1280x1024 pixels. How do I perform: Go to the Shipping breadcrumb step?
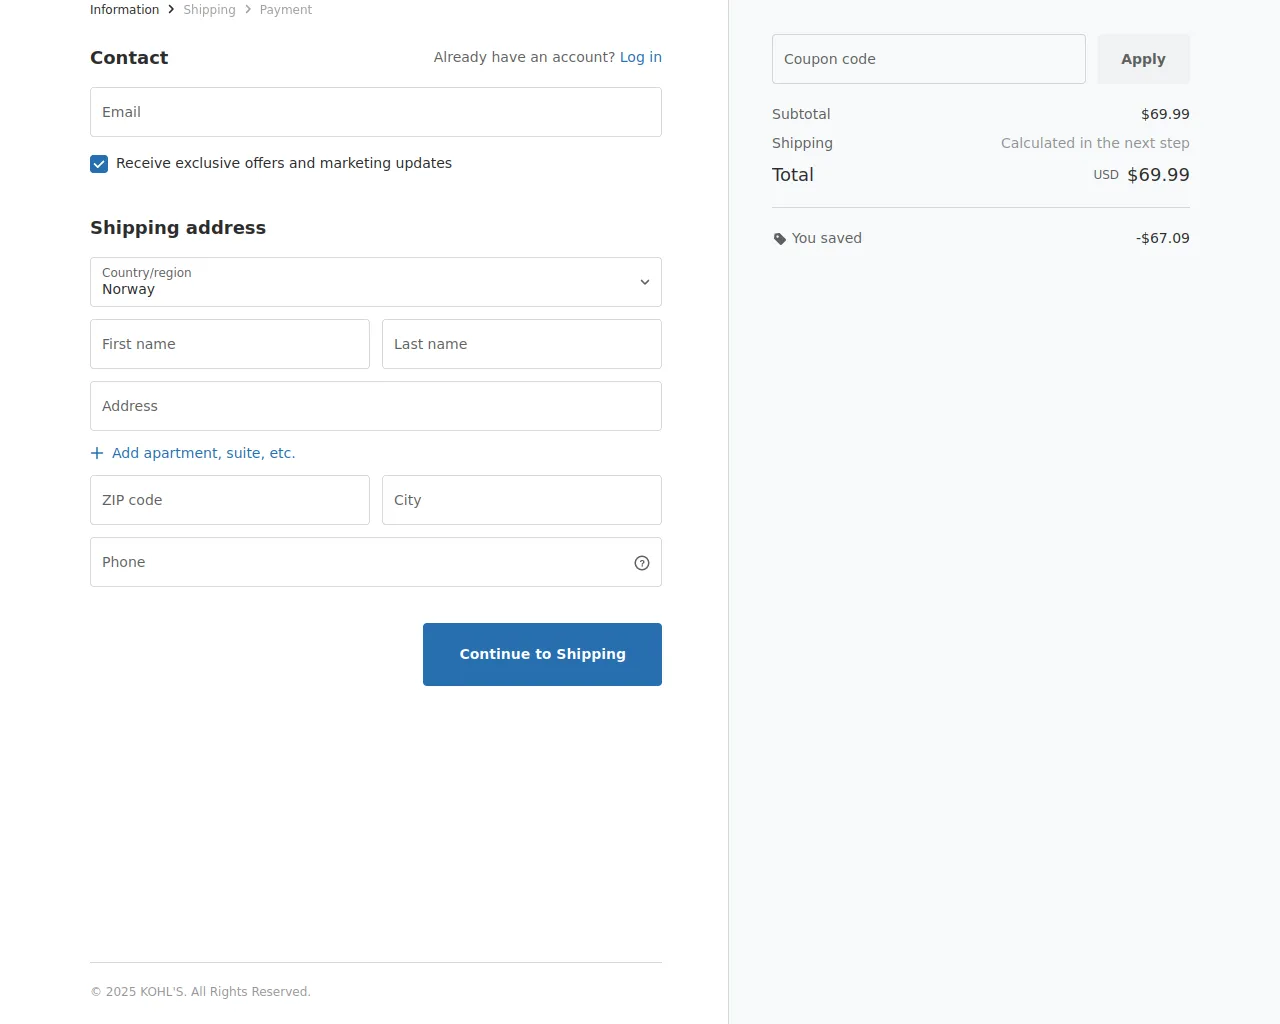[209, 10]
